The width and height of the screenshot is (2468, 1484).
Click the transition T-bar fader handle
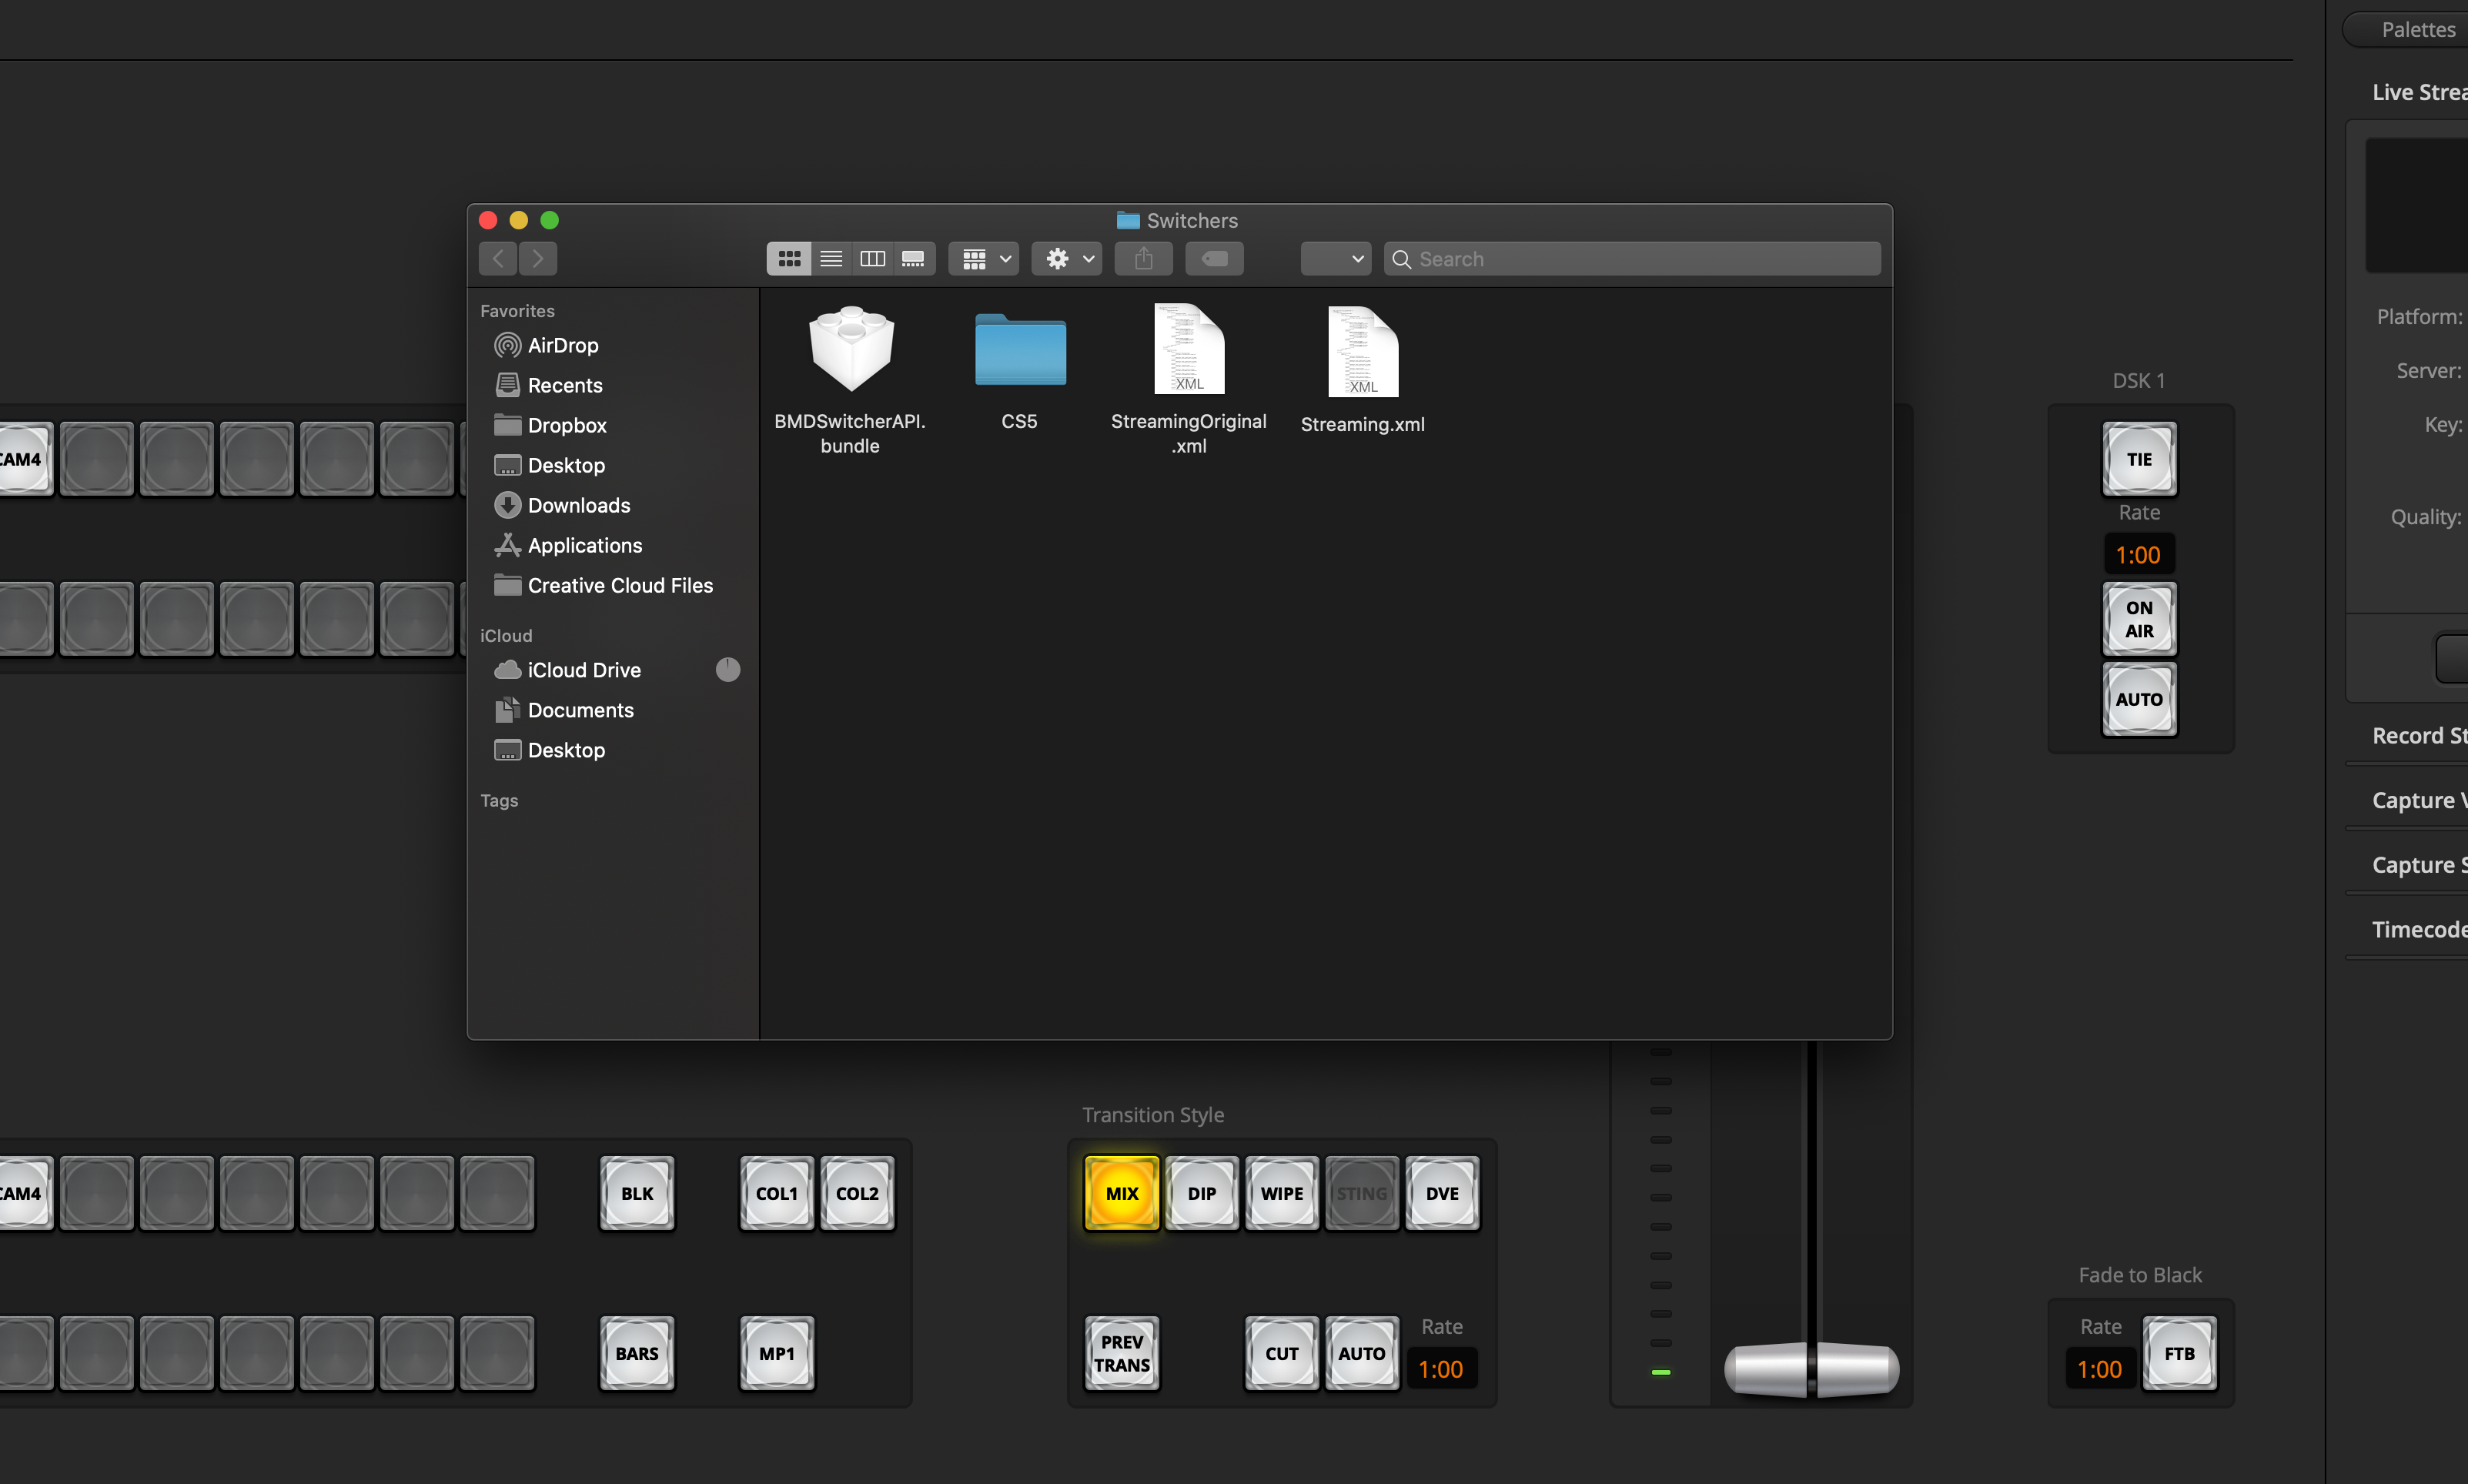click(1811, 1369)
